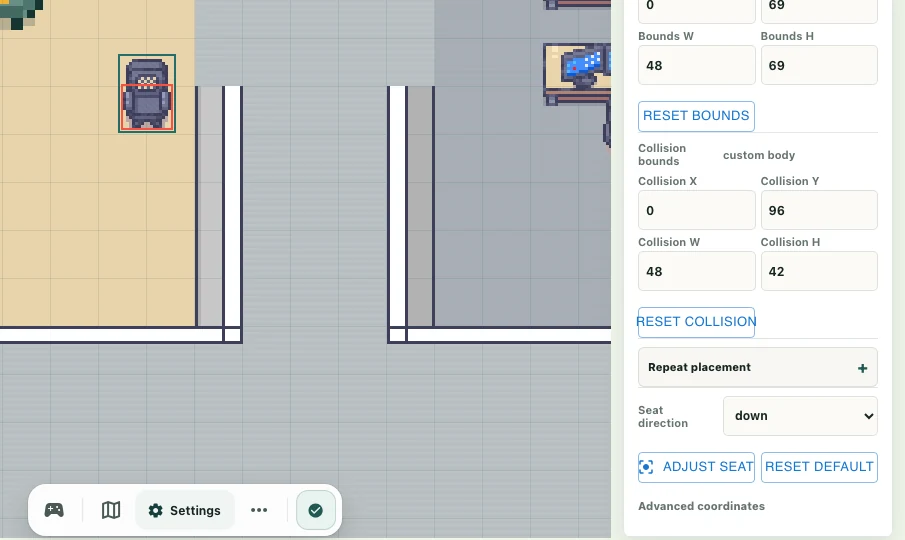Expand the Repeat placement section

pyautogui.click(x=758, y=368)
